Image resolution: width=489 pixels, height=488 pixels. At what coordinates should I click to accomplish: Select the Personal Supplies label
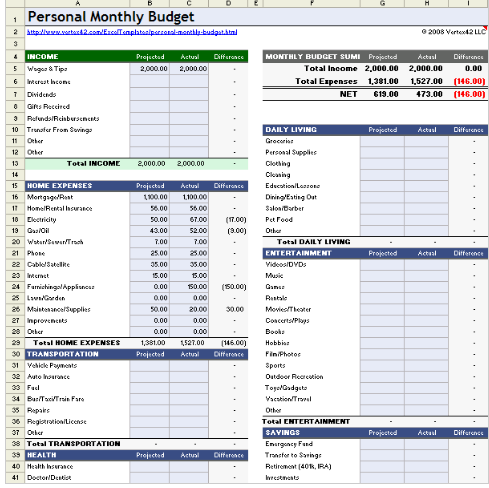(291, 152)
